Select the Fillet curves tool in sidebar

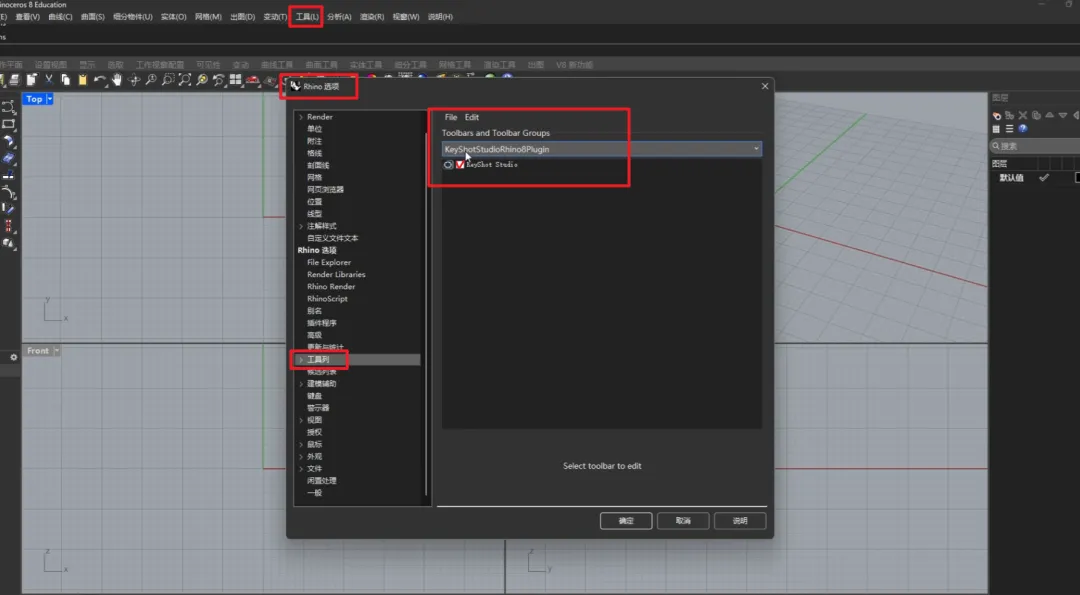(x=8, y=192)
